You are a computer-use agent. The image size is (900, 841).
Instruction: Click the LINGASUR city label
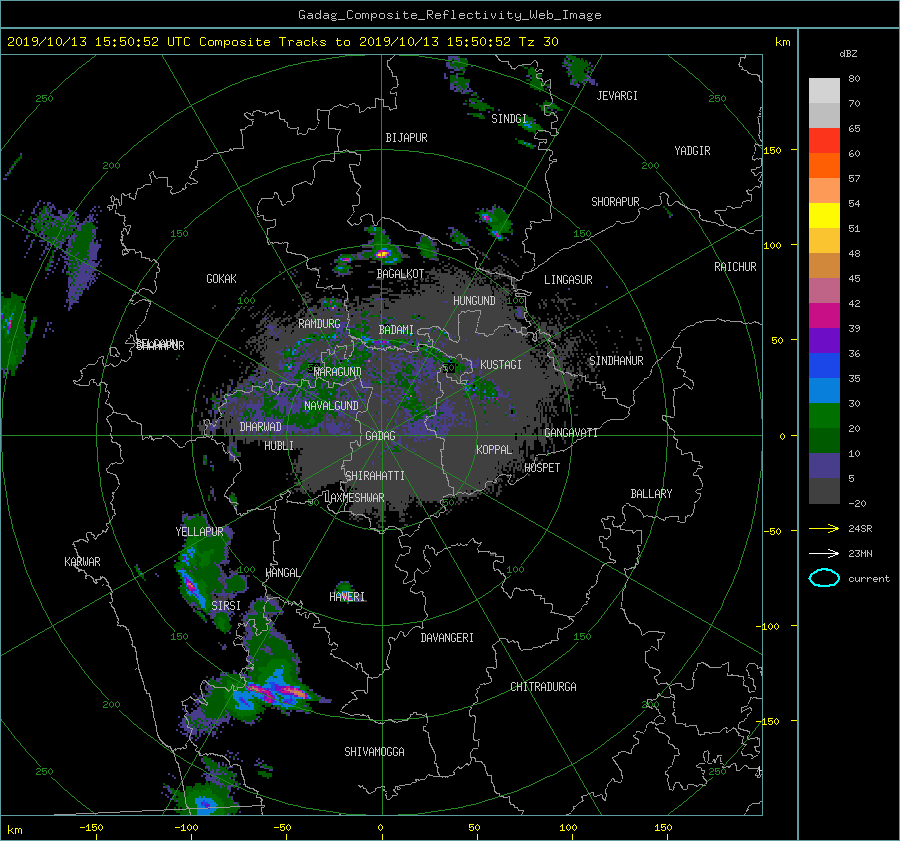coord(568,280)
